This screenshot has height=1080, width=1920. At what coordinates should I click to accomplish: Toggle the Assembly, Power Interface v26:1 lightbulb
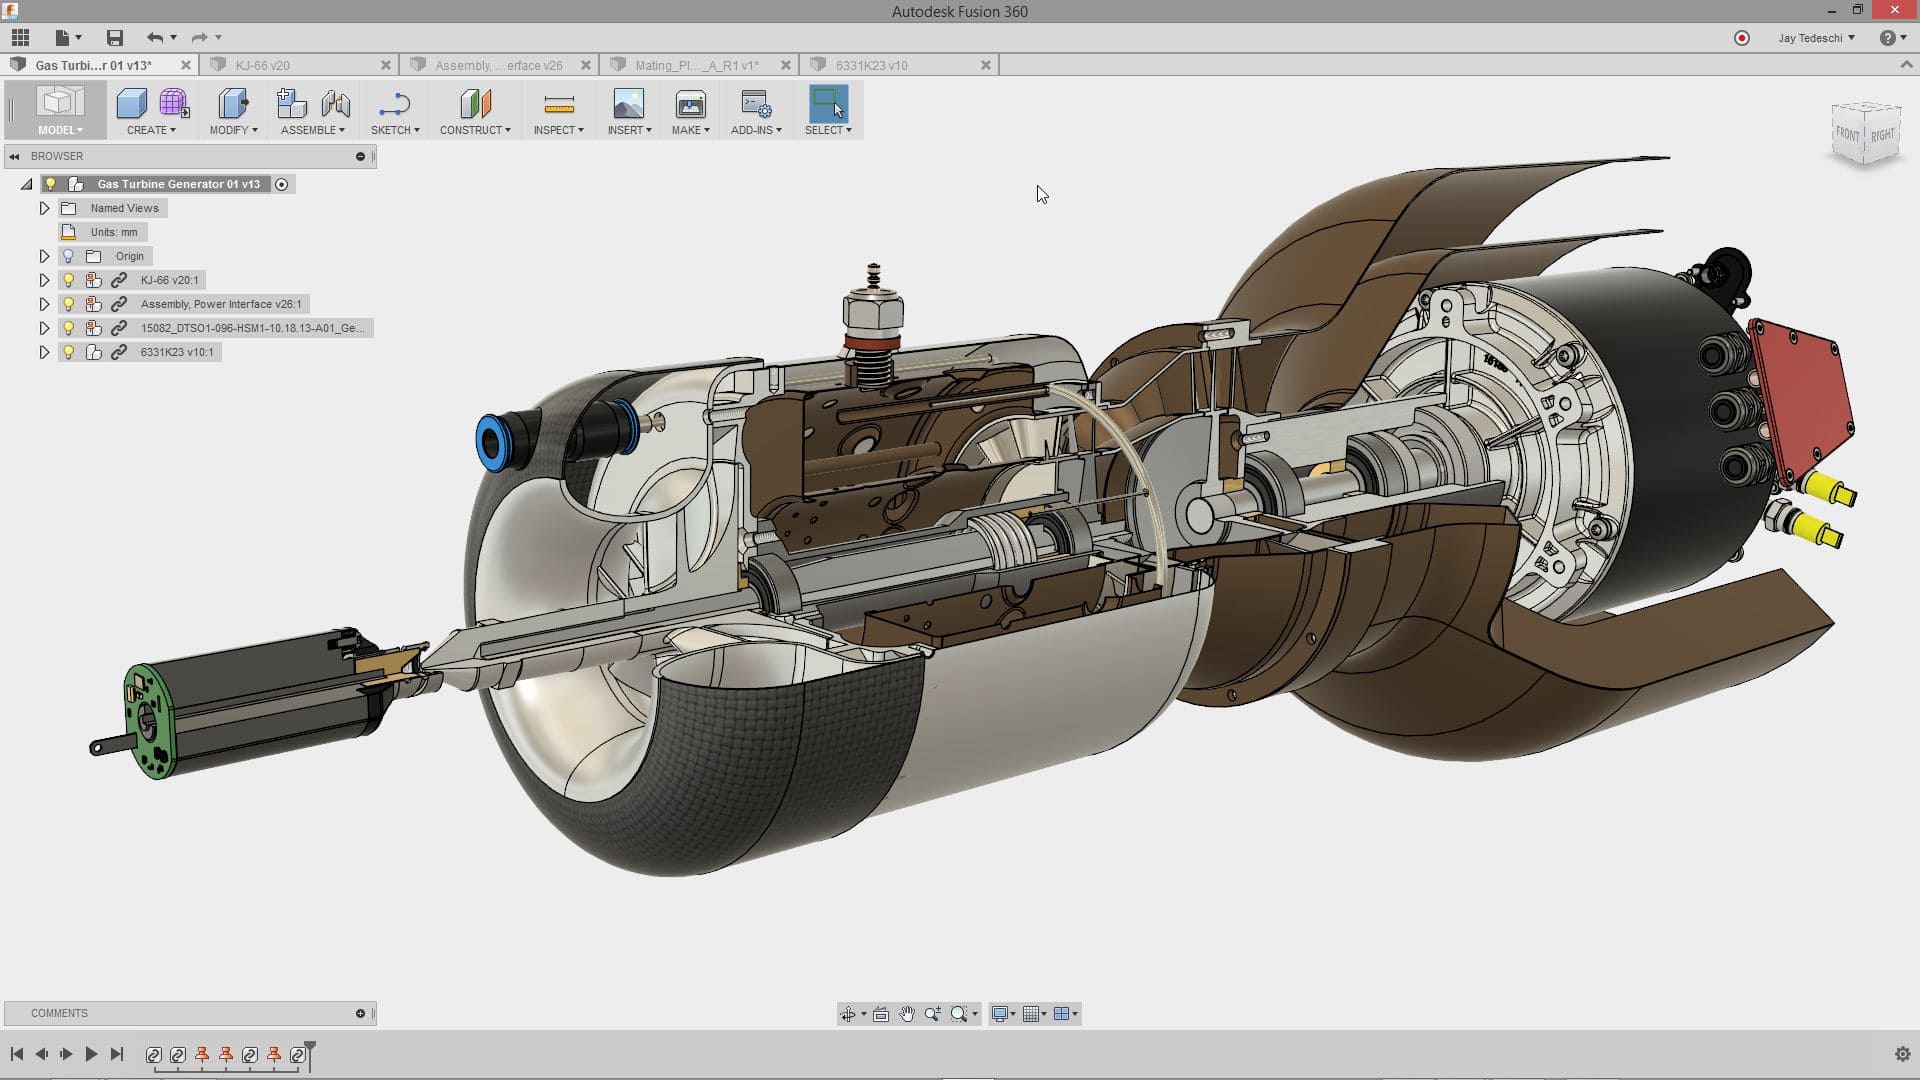click(x=67, y=304)
